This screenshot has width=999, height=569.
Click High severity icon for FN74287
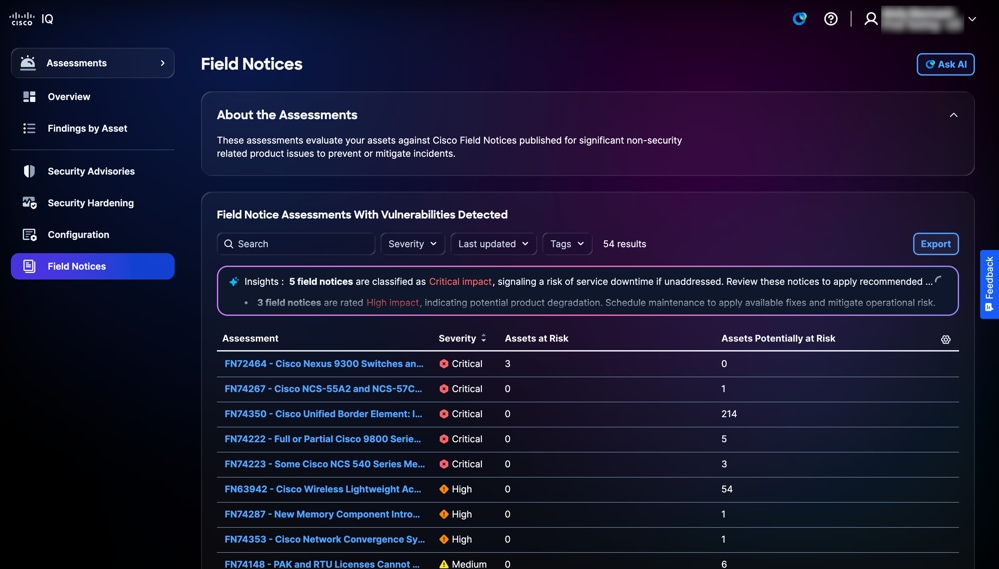pyautogui.click(x=444, y=514)
